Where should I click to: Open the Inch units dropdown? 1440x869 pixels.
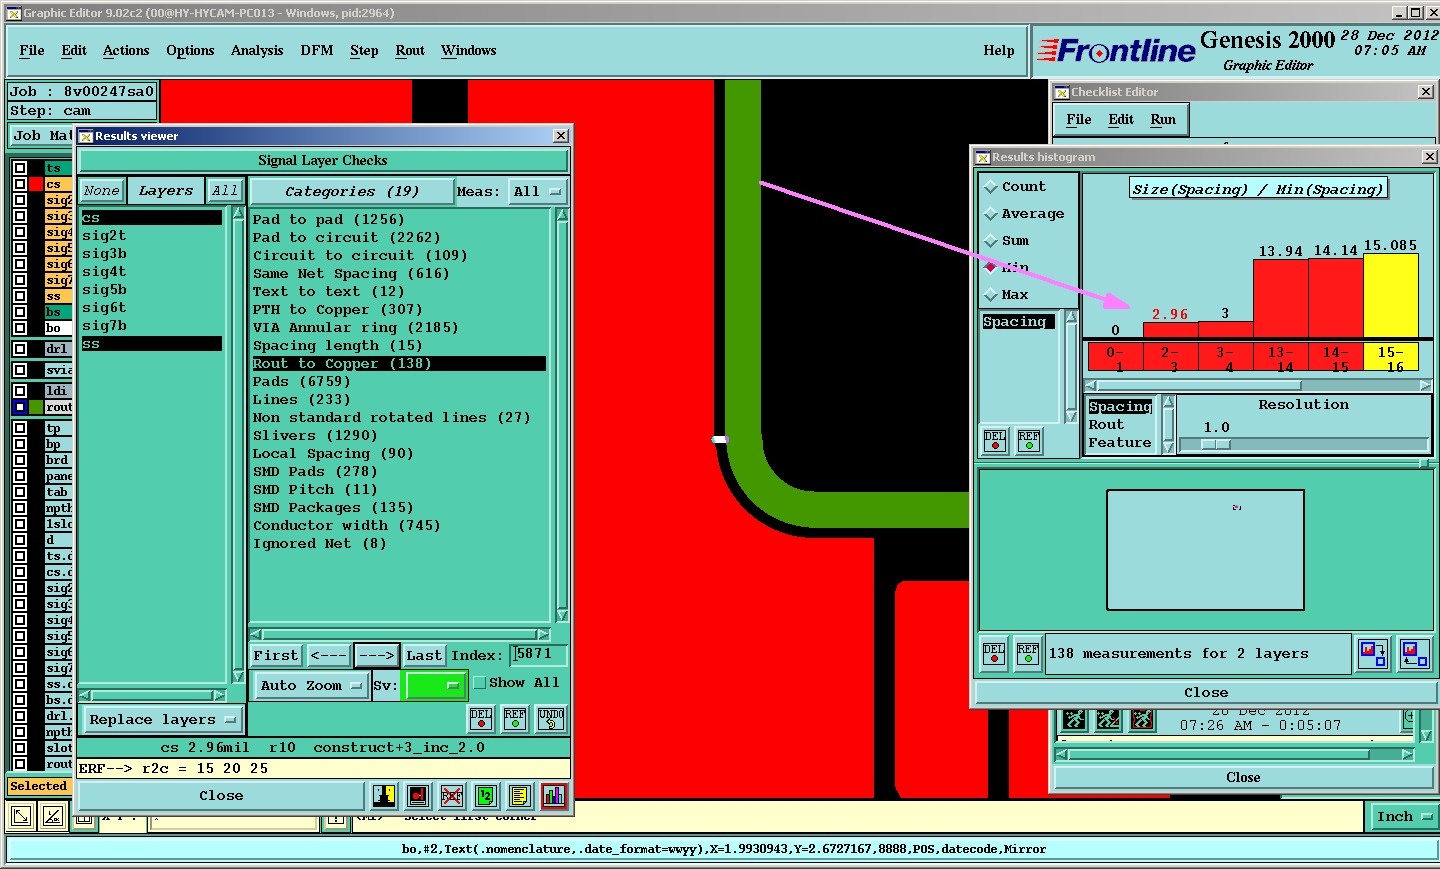tap(1403, 817)
